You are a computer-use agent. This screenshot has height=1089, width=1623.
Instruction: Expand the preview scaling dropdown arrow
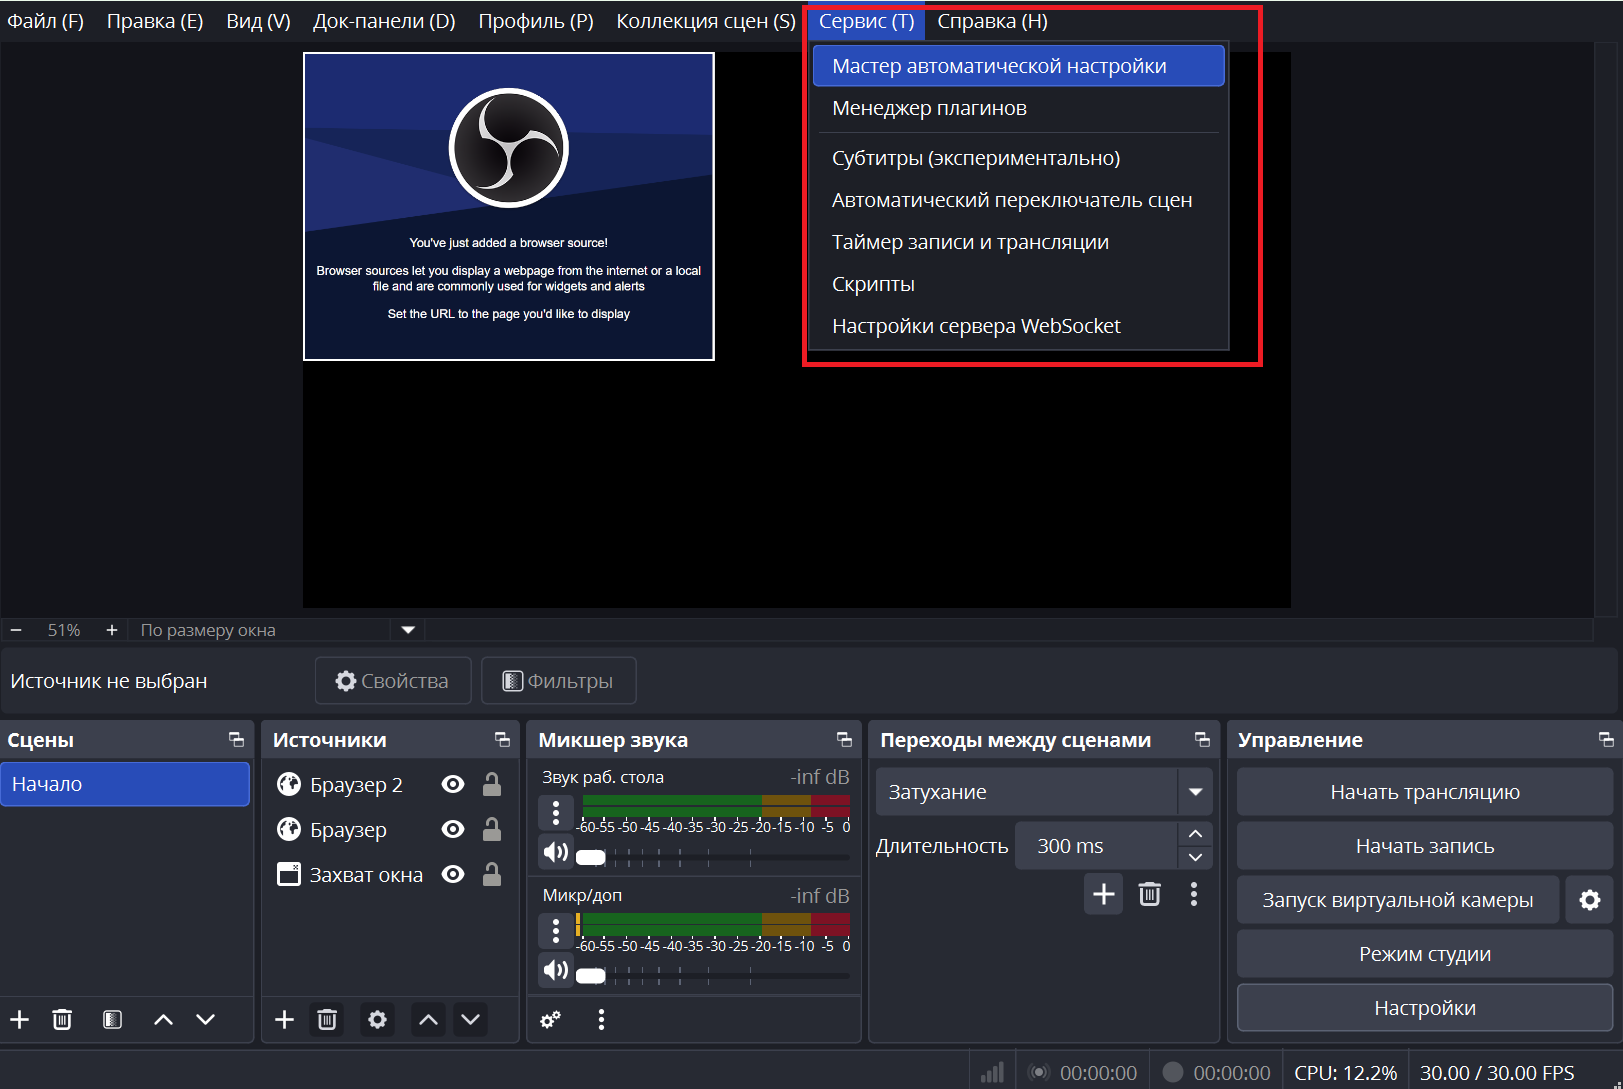pyautogui.click(x=408, y=630)
